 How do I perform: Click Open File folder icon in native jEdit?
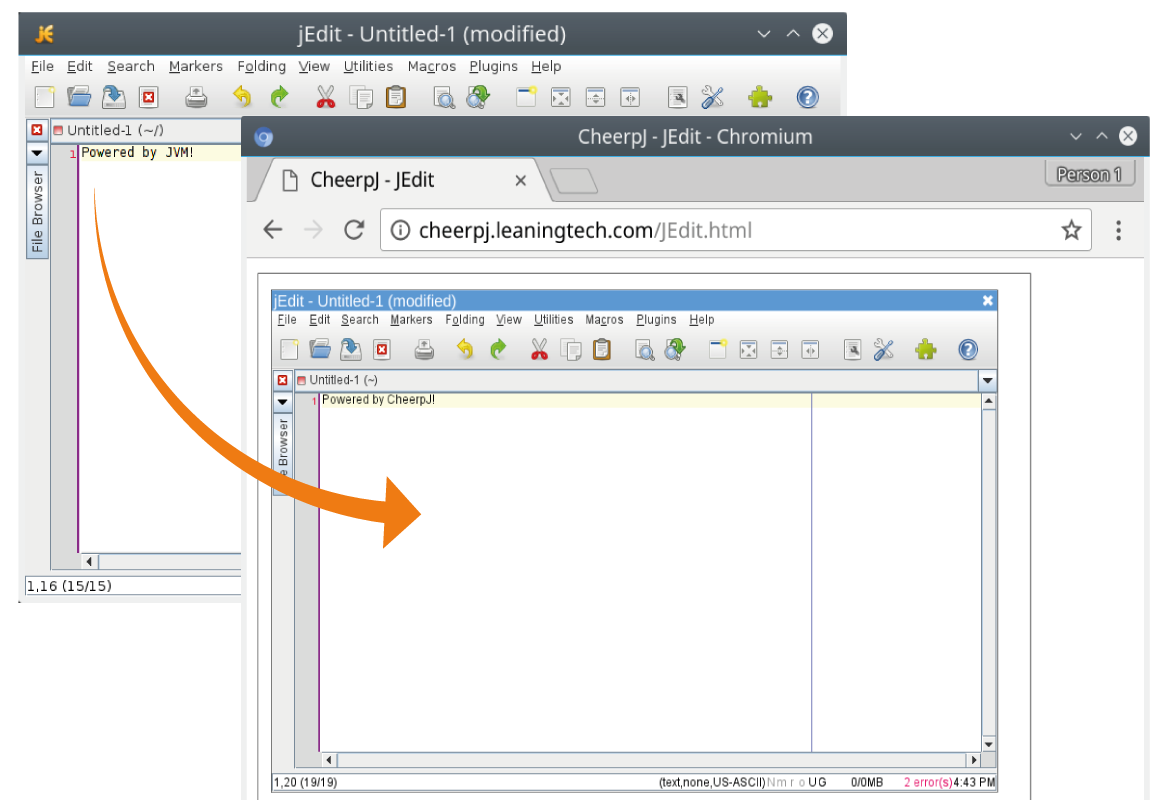79,97
